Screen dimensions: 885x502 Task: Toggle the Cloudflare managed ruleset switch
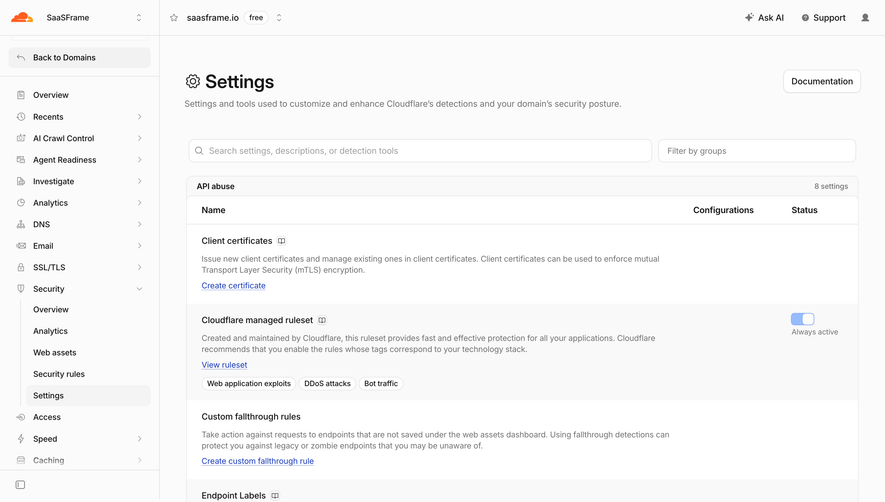click(x=803, y=319)
